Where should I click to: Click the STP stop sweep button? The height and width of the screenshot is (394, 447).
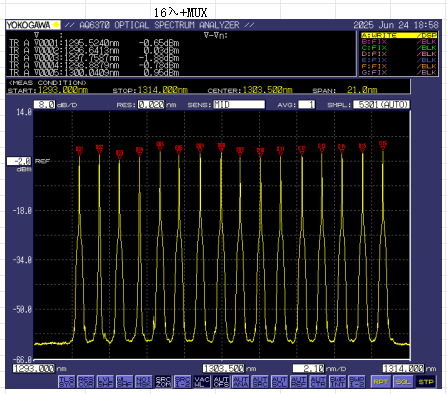click(426, 382)
